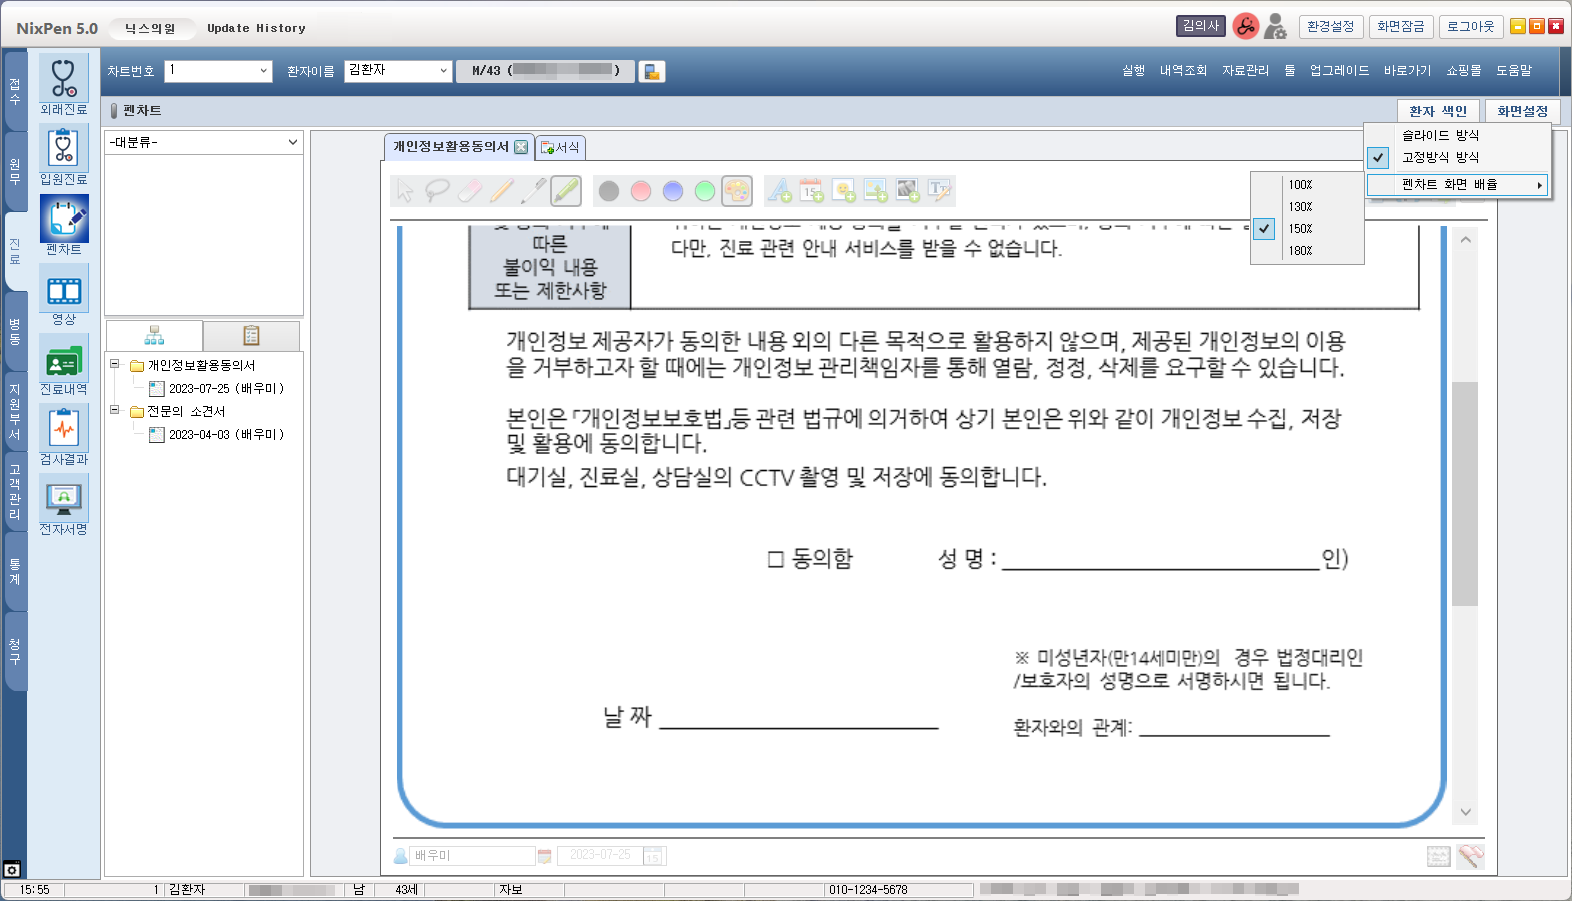
Task: Select the 180% zoom ratio option
Action: pyautogui.click(x=1300, y=251)
